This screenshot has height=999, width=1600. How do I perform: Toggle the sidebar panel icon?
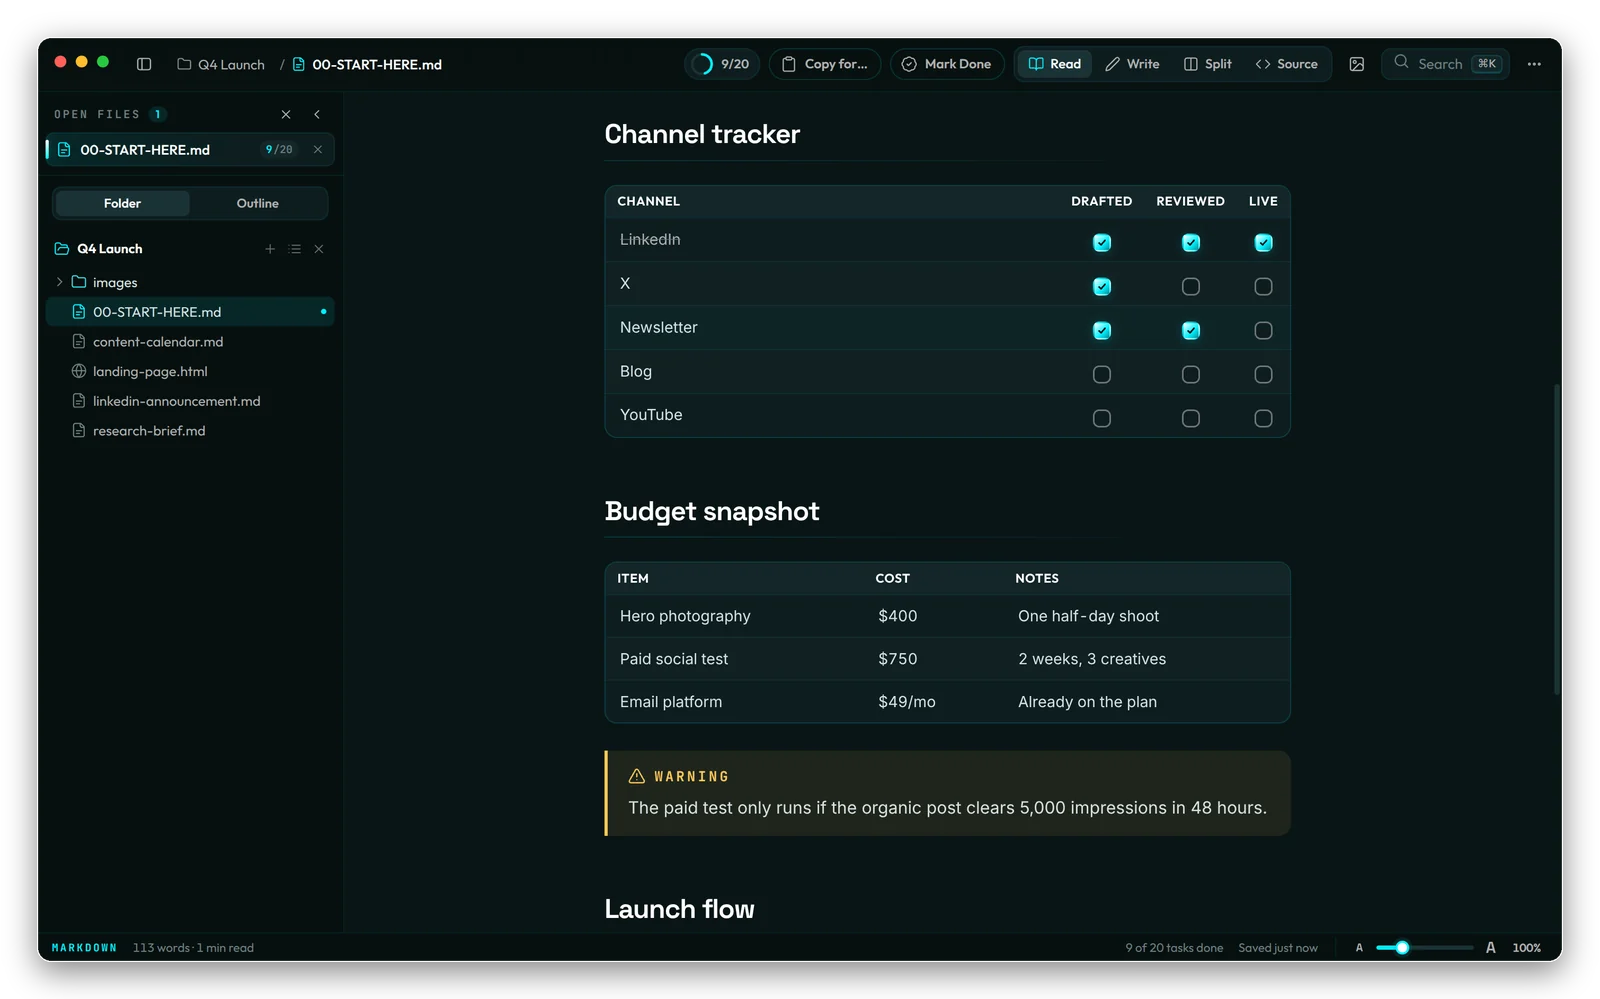coord(144,64)
